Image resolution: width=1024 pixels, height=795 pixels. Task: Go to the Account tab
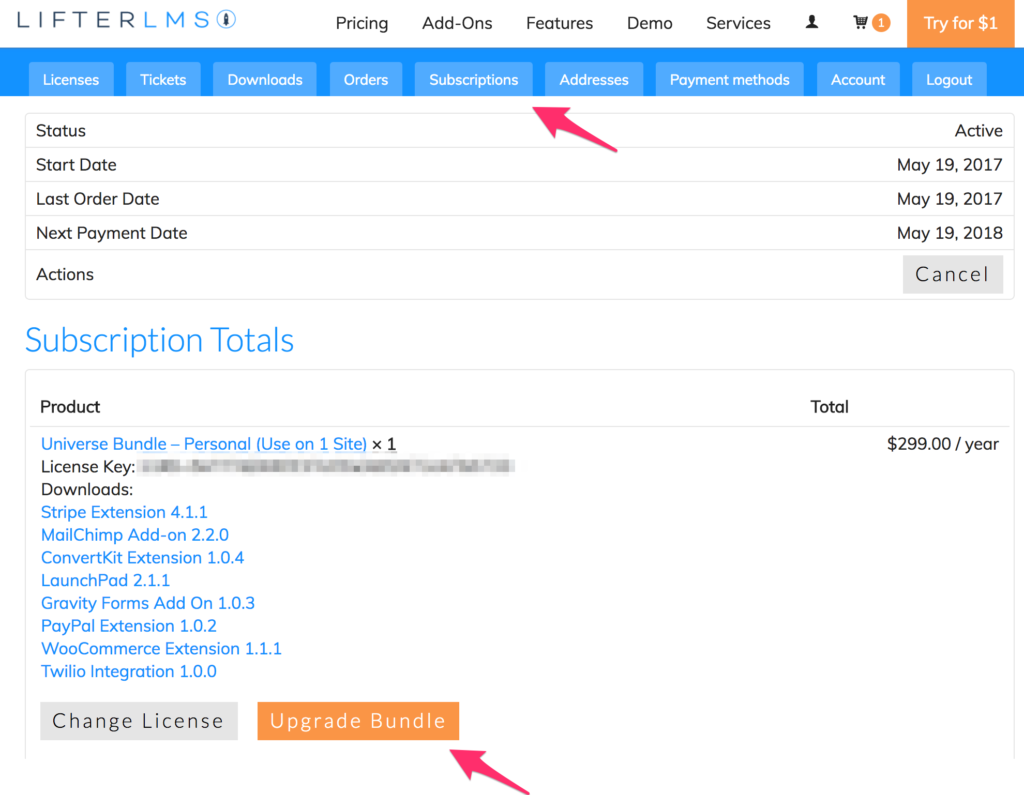[858, 80]
